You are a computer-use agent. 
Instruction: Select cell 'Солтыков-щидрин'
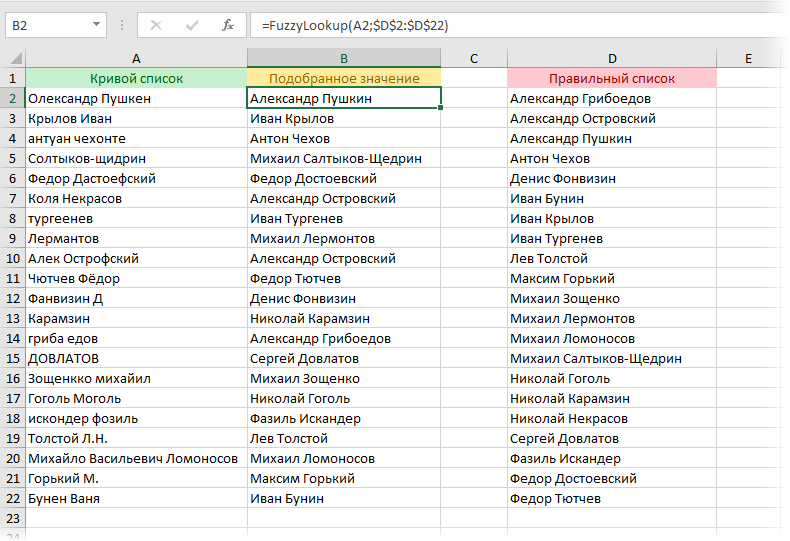136,159
